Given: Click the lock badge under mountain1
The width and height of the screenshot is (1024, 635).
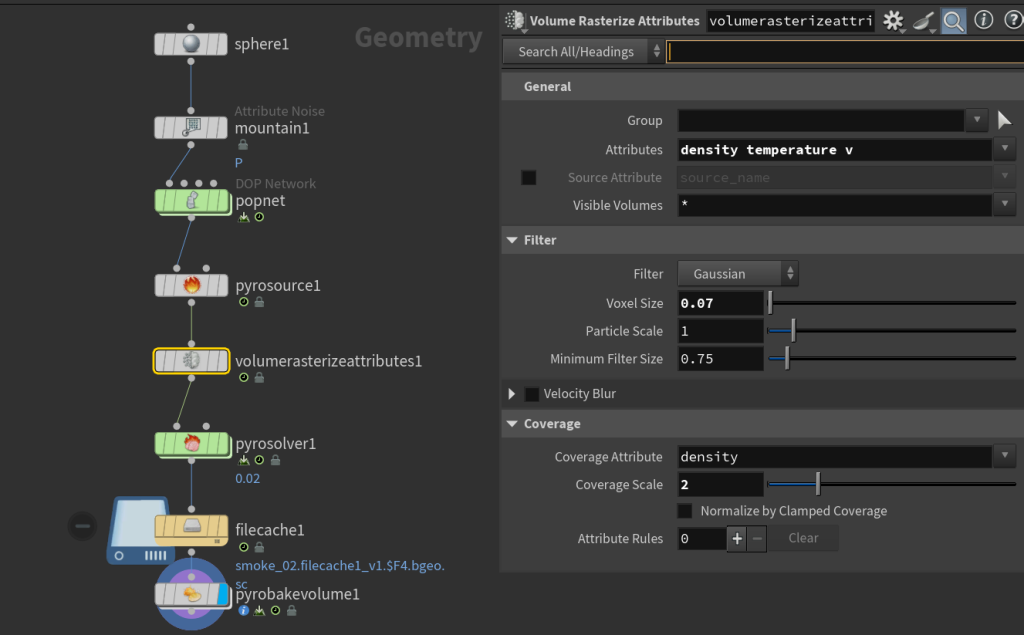Looking at the screenshot, I should coord(243,144).
